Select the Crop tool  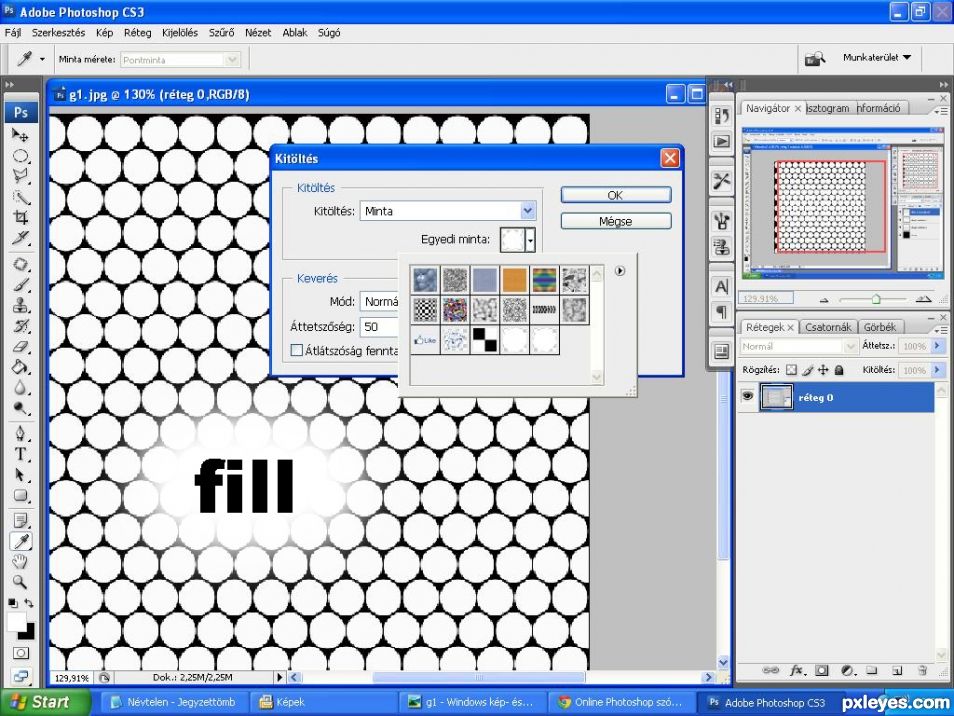tap(21, 217)
